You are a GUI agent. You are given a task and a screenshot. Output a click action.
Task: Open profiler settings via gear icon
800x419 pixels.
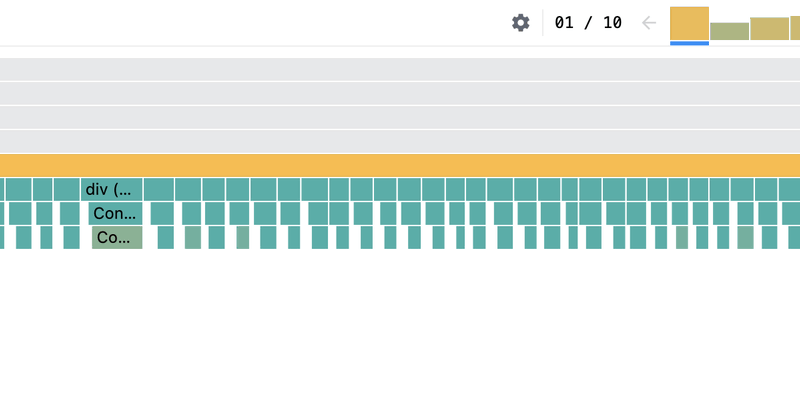point(520,23)
